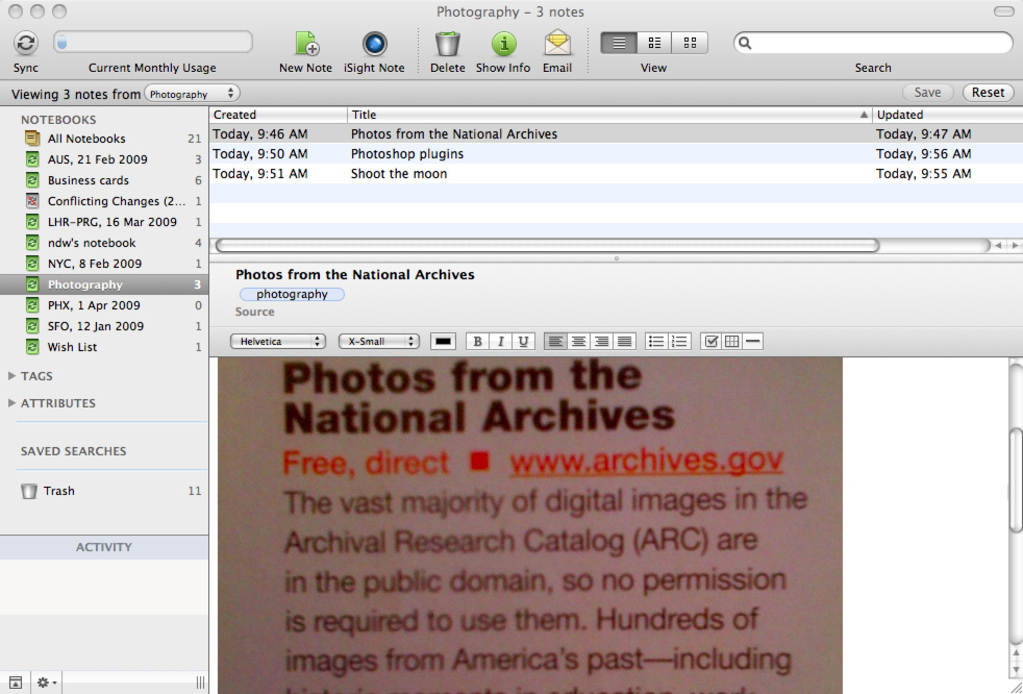The height and width of the screenshot is (694, 1023).
Task: Click the sidebar gear action menu
Action: click(x=46, y=683)
